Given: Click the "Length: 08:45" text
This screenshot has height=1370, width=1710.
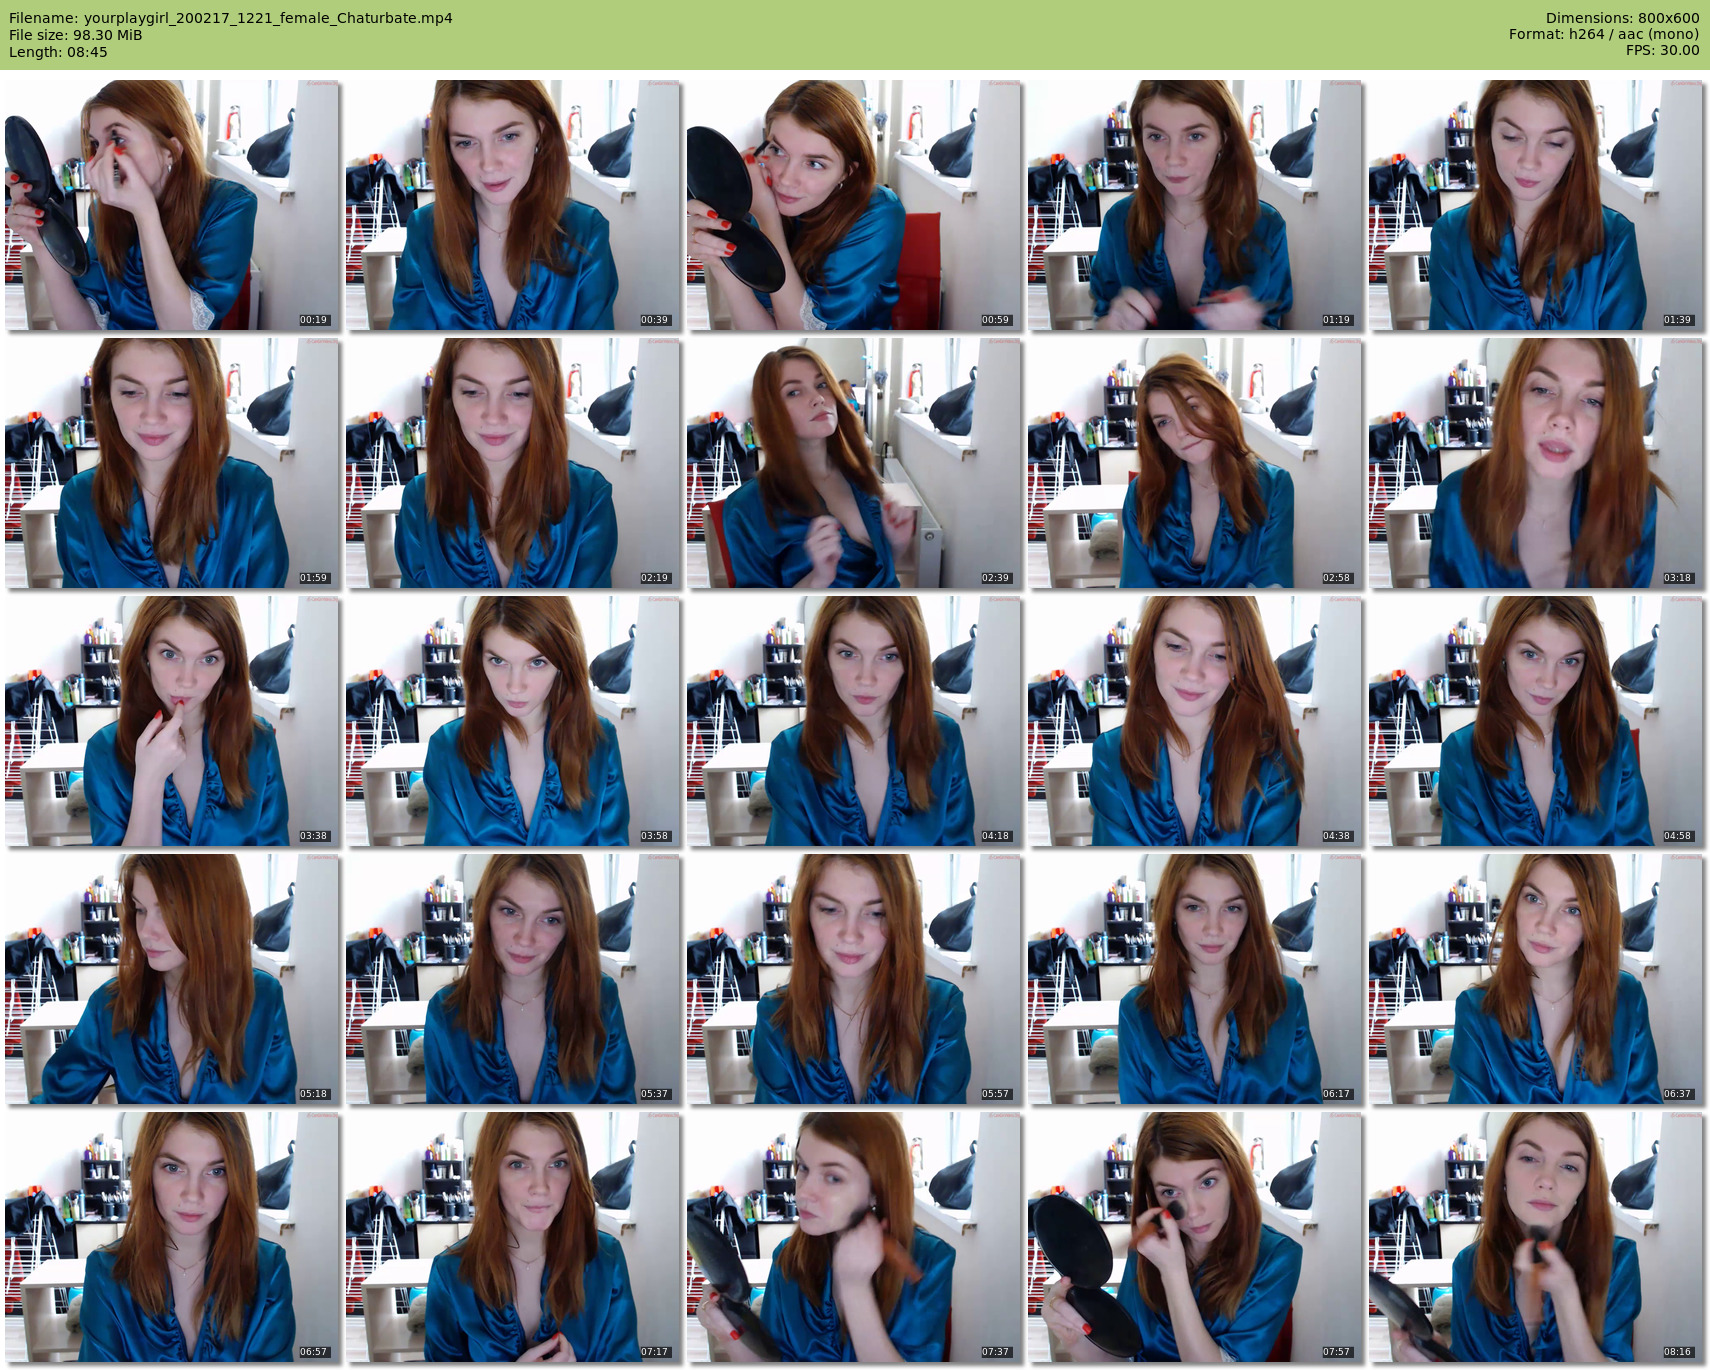Looking at the screenshot, I should [x=58, y=52].
